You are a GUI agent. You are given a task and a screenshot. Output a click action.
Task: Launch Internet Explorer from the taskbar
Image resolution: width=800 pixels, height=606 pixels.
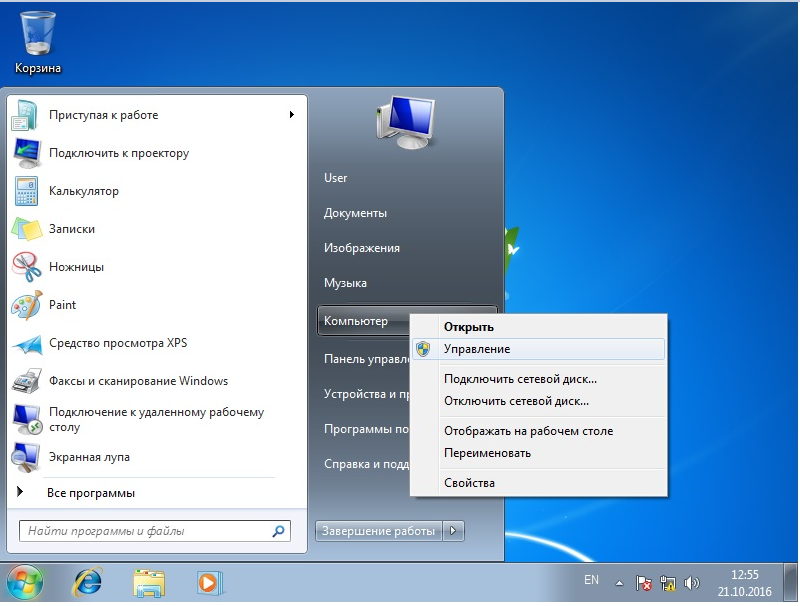[x=88, y=583]
